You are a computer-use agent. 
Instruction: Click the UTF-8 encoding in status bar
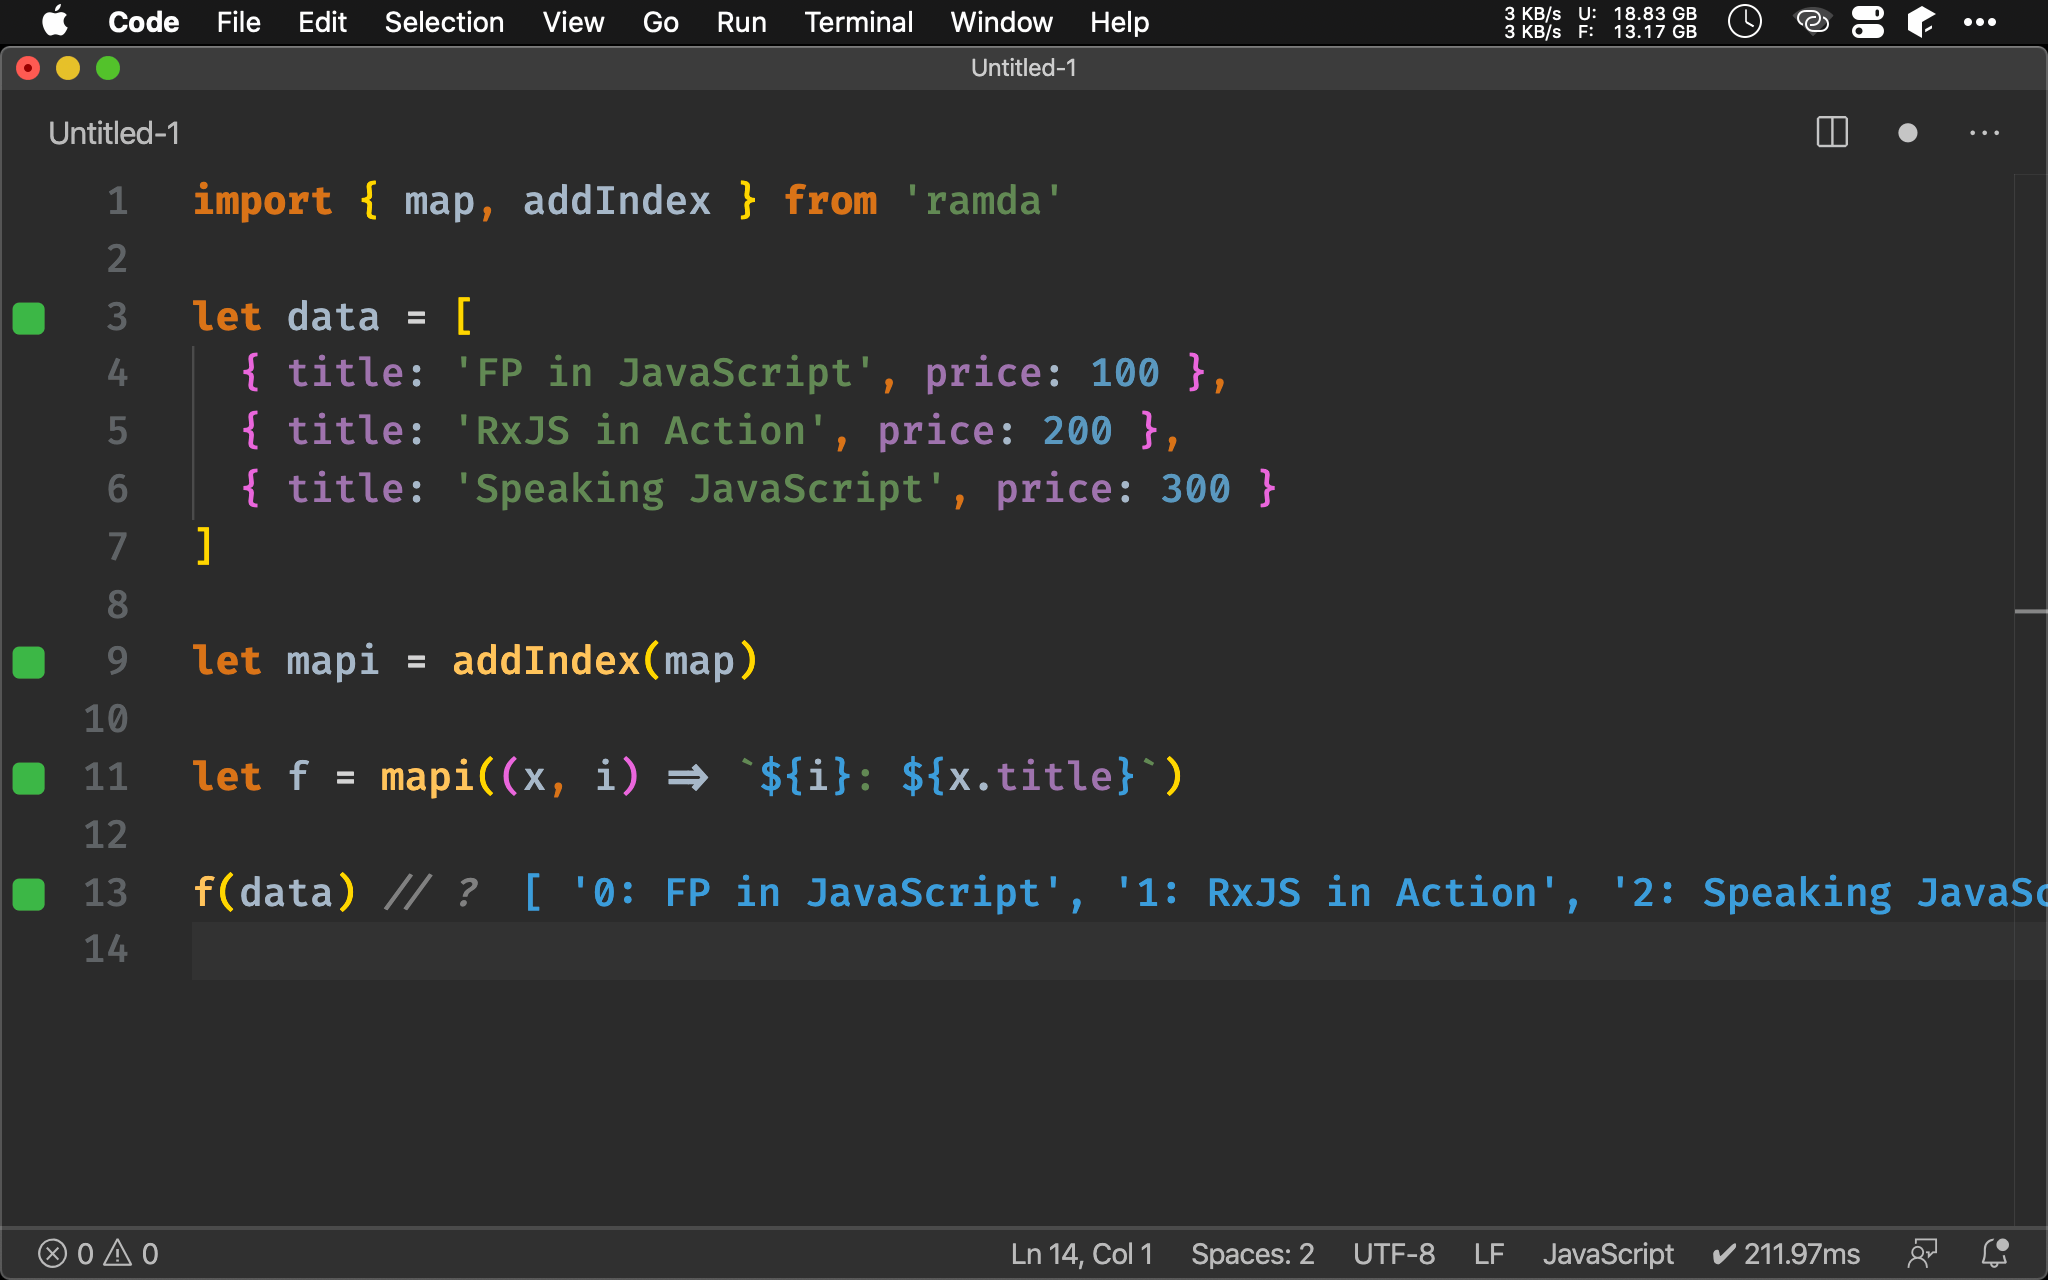[1393, 1252]
